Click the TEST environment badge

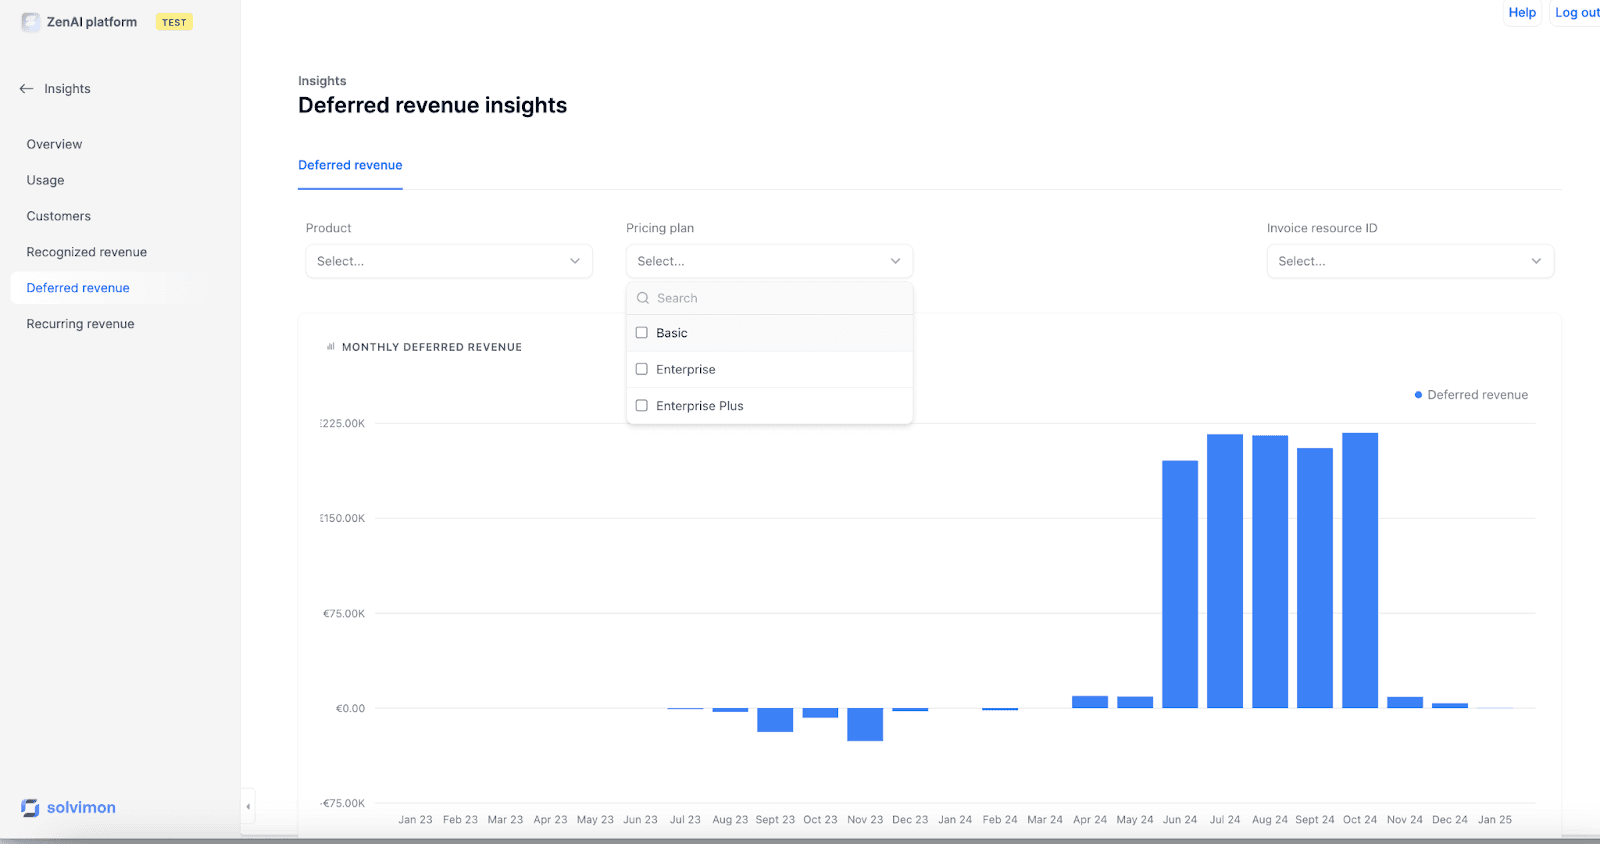pos(174,22)
